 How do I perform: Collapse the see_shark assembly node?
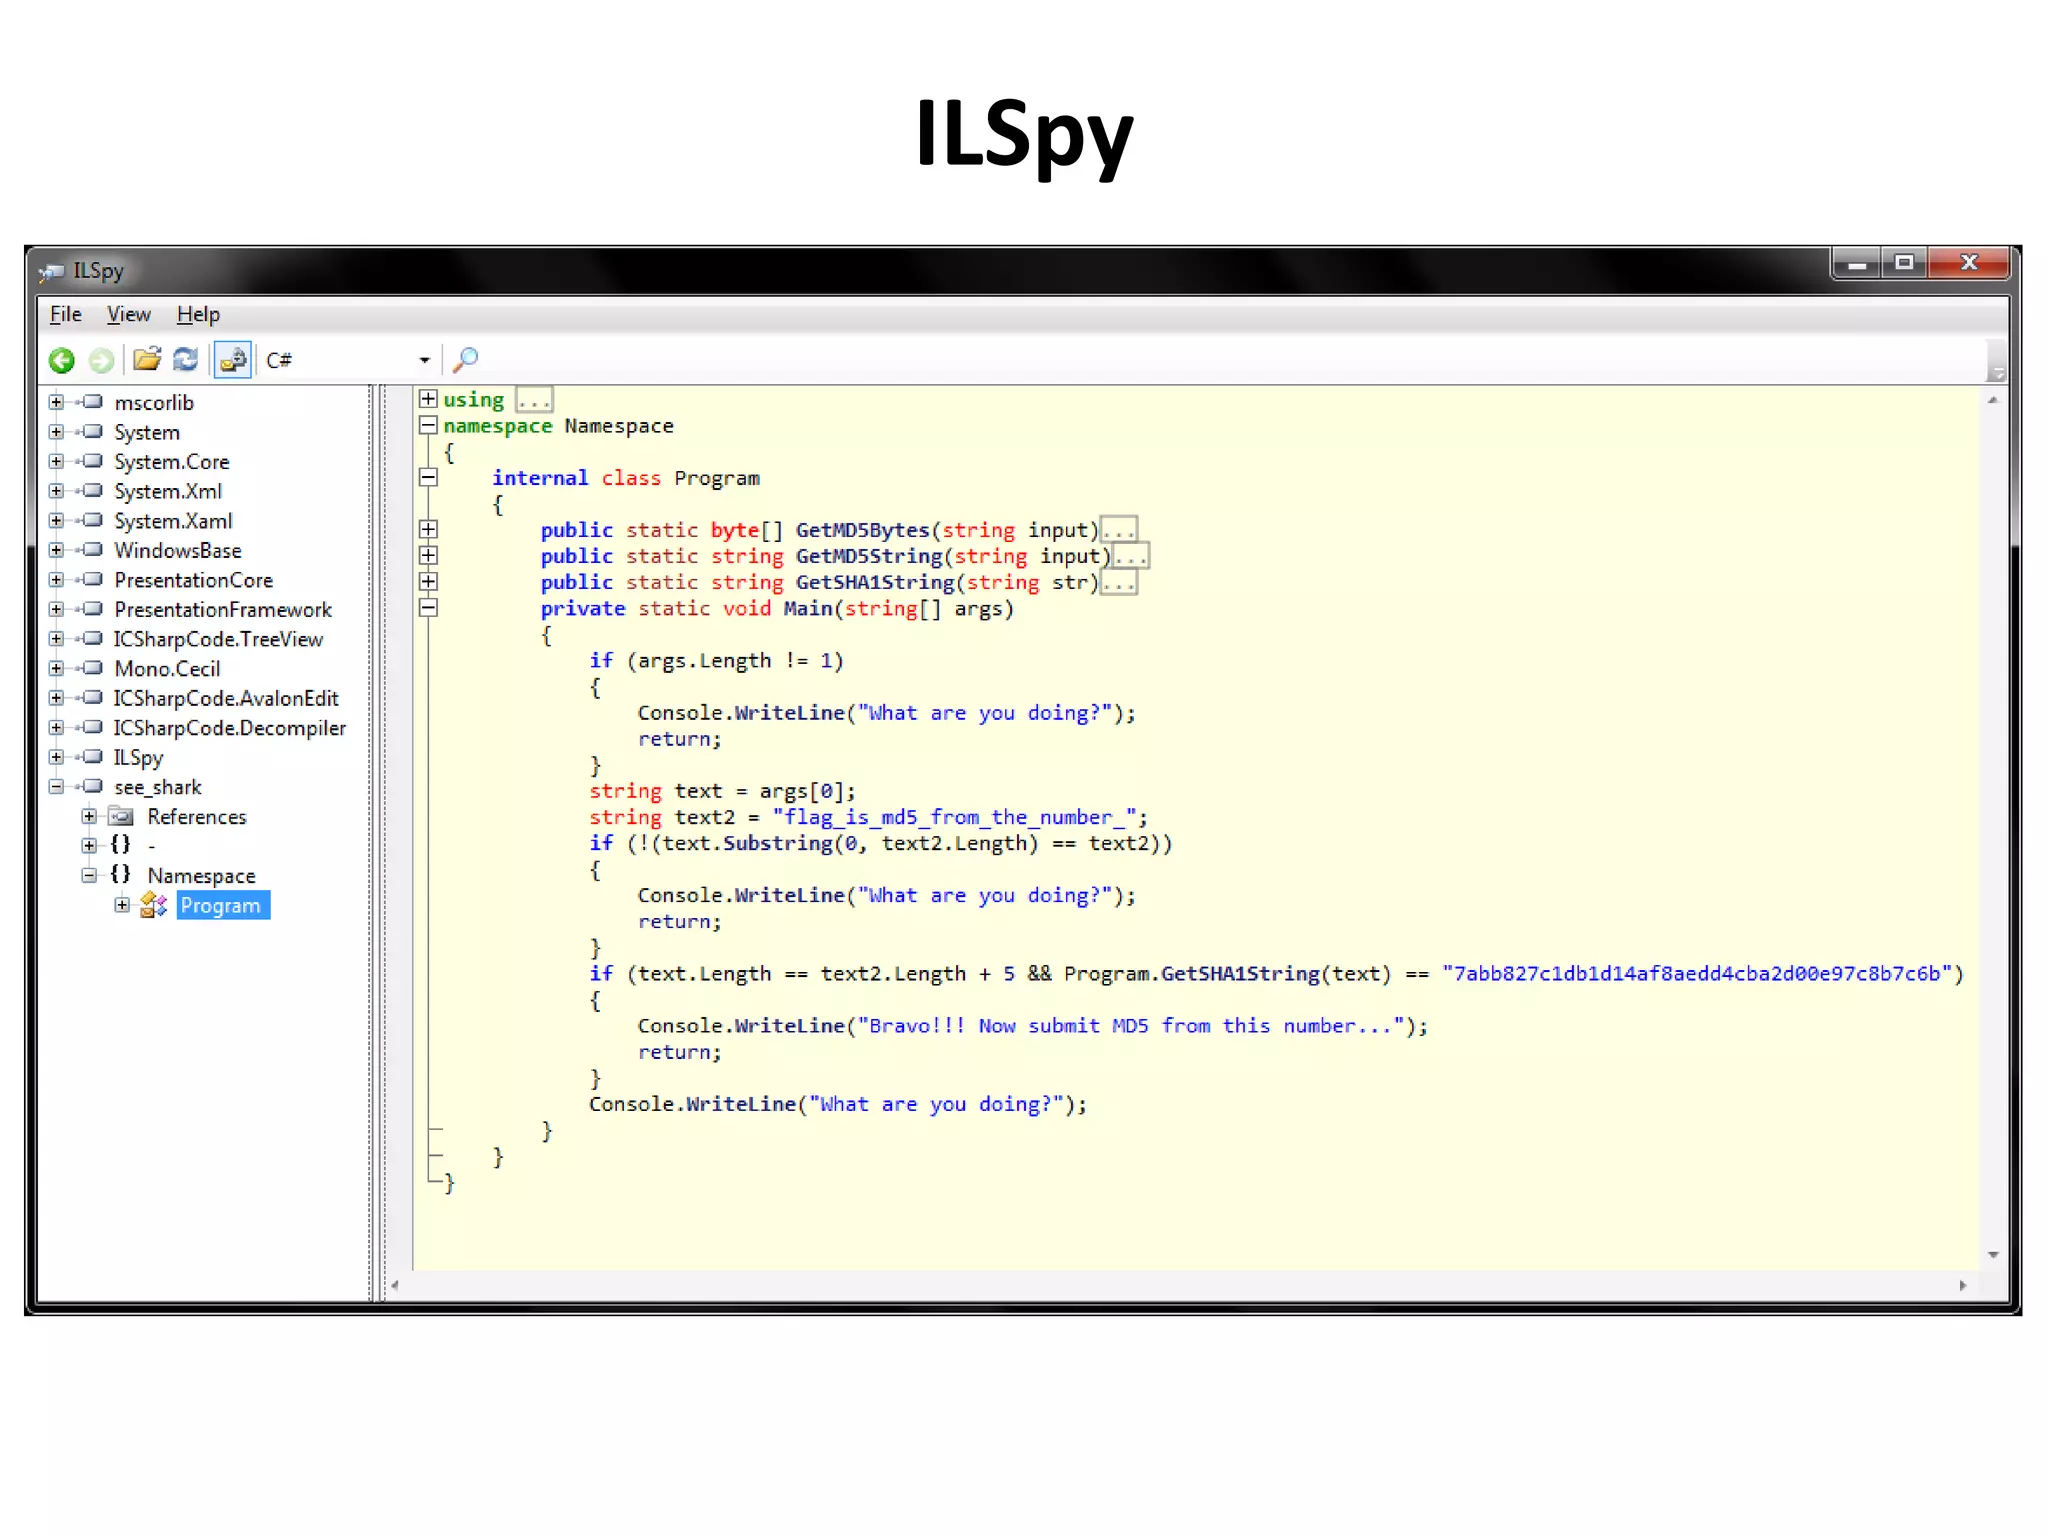click(x=56, y=787)
